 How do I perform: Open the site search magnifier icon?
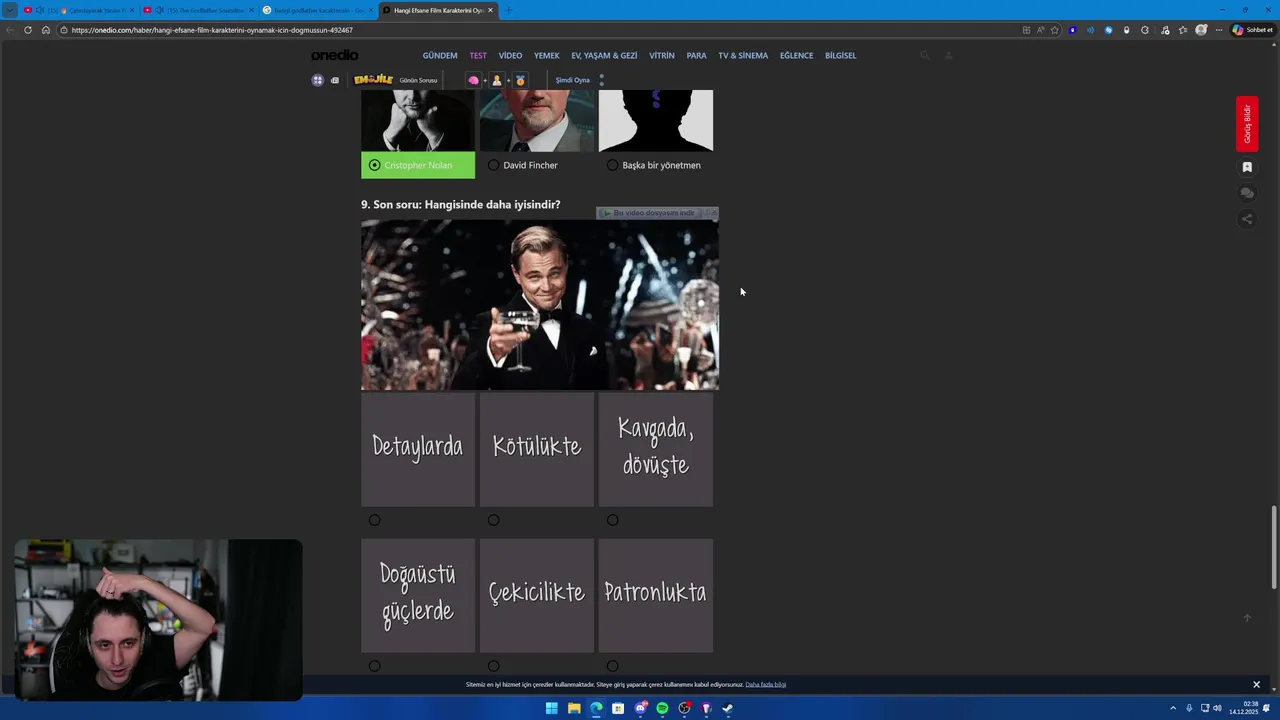[x=925, y=55]
